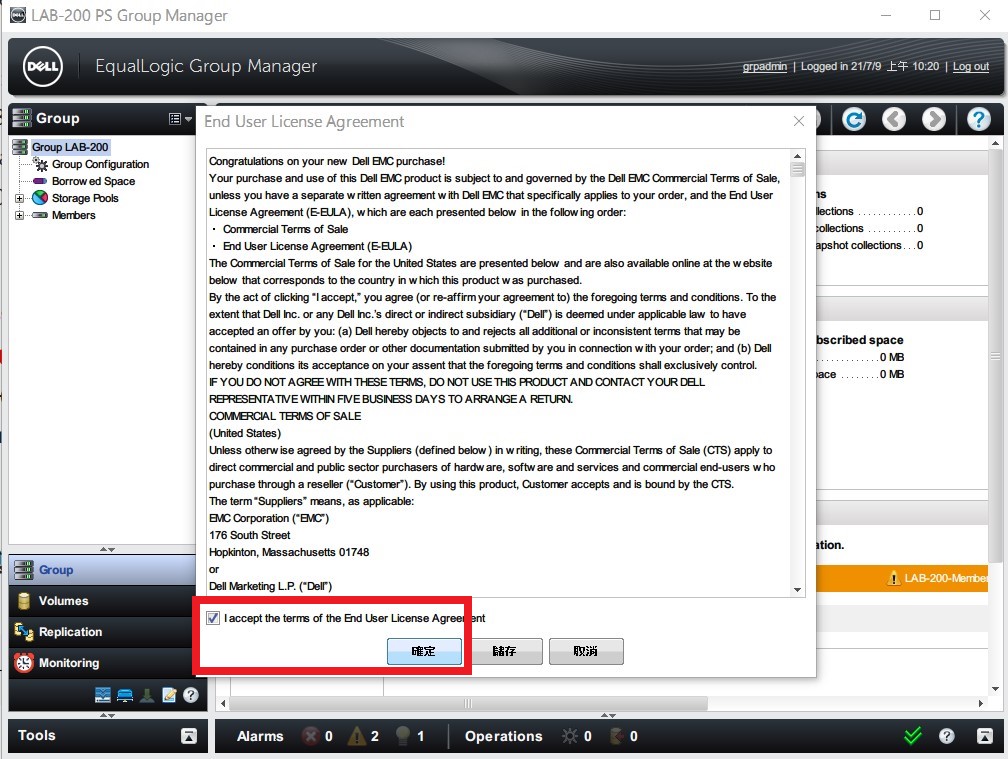Image resolution: width=1008 pixels, height=759 pixels.
Task: Click the splitter arrows above the Alarms bar
Action: coord(608,715)
